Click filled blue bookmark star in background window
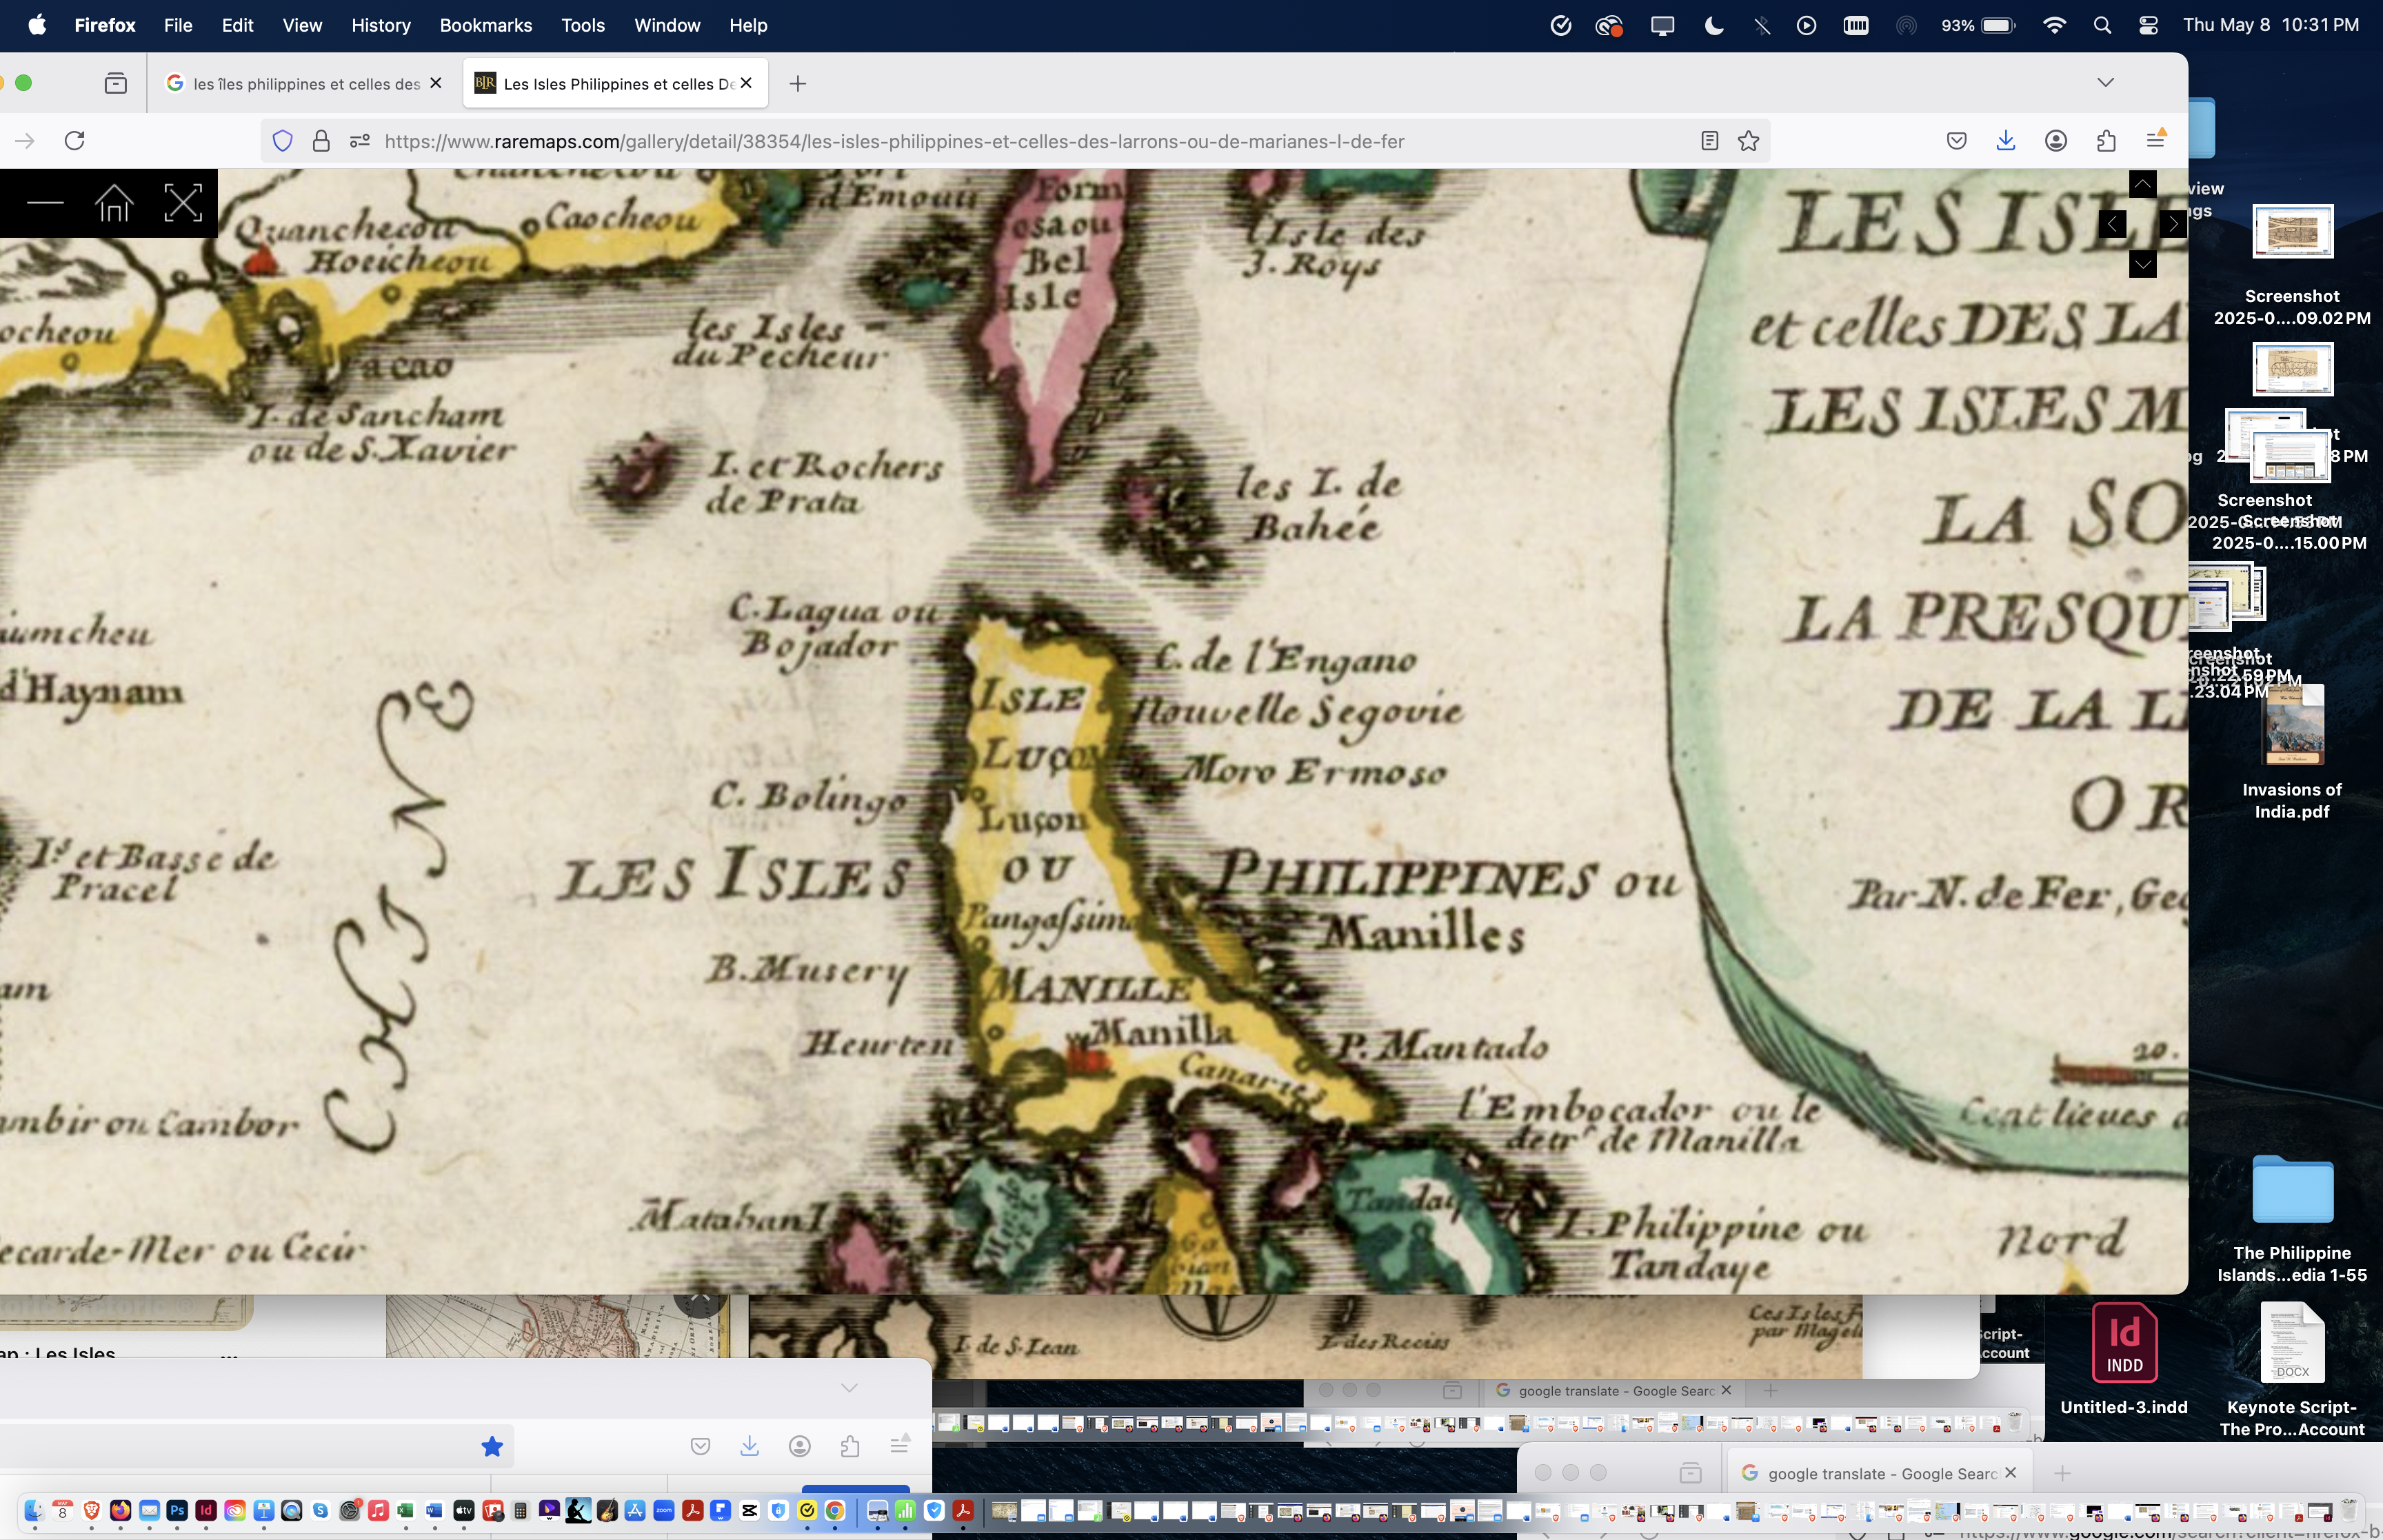Viewport: 2383px width, 1540px height. tap(491, 1446)
